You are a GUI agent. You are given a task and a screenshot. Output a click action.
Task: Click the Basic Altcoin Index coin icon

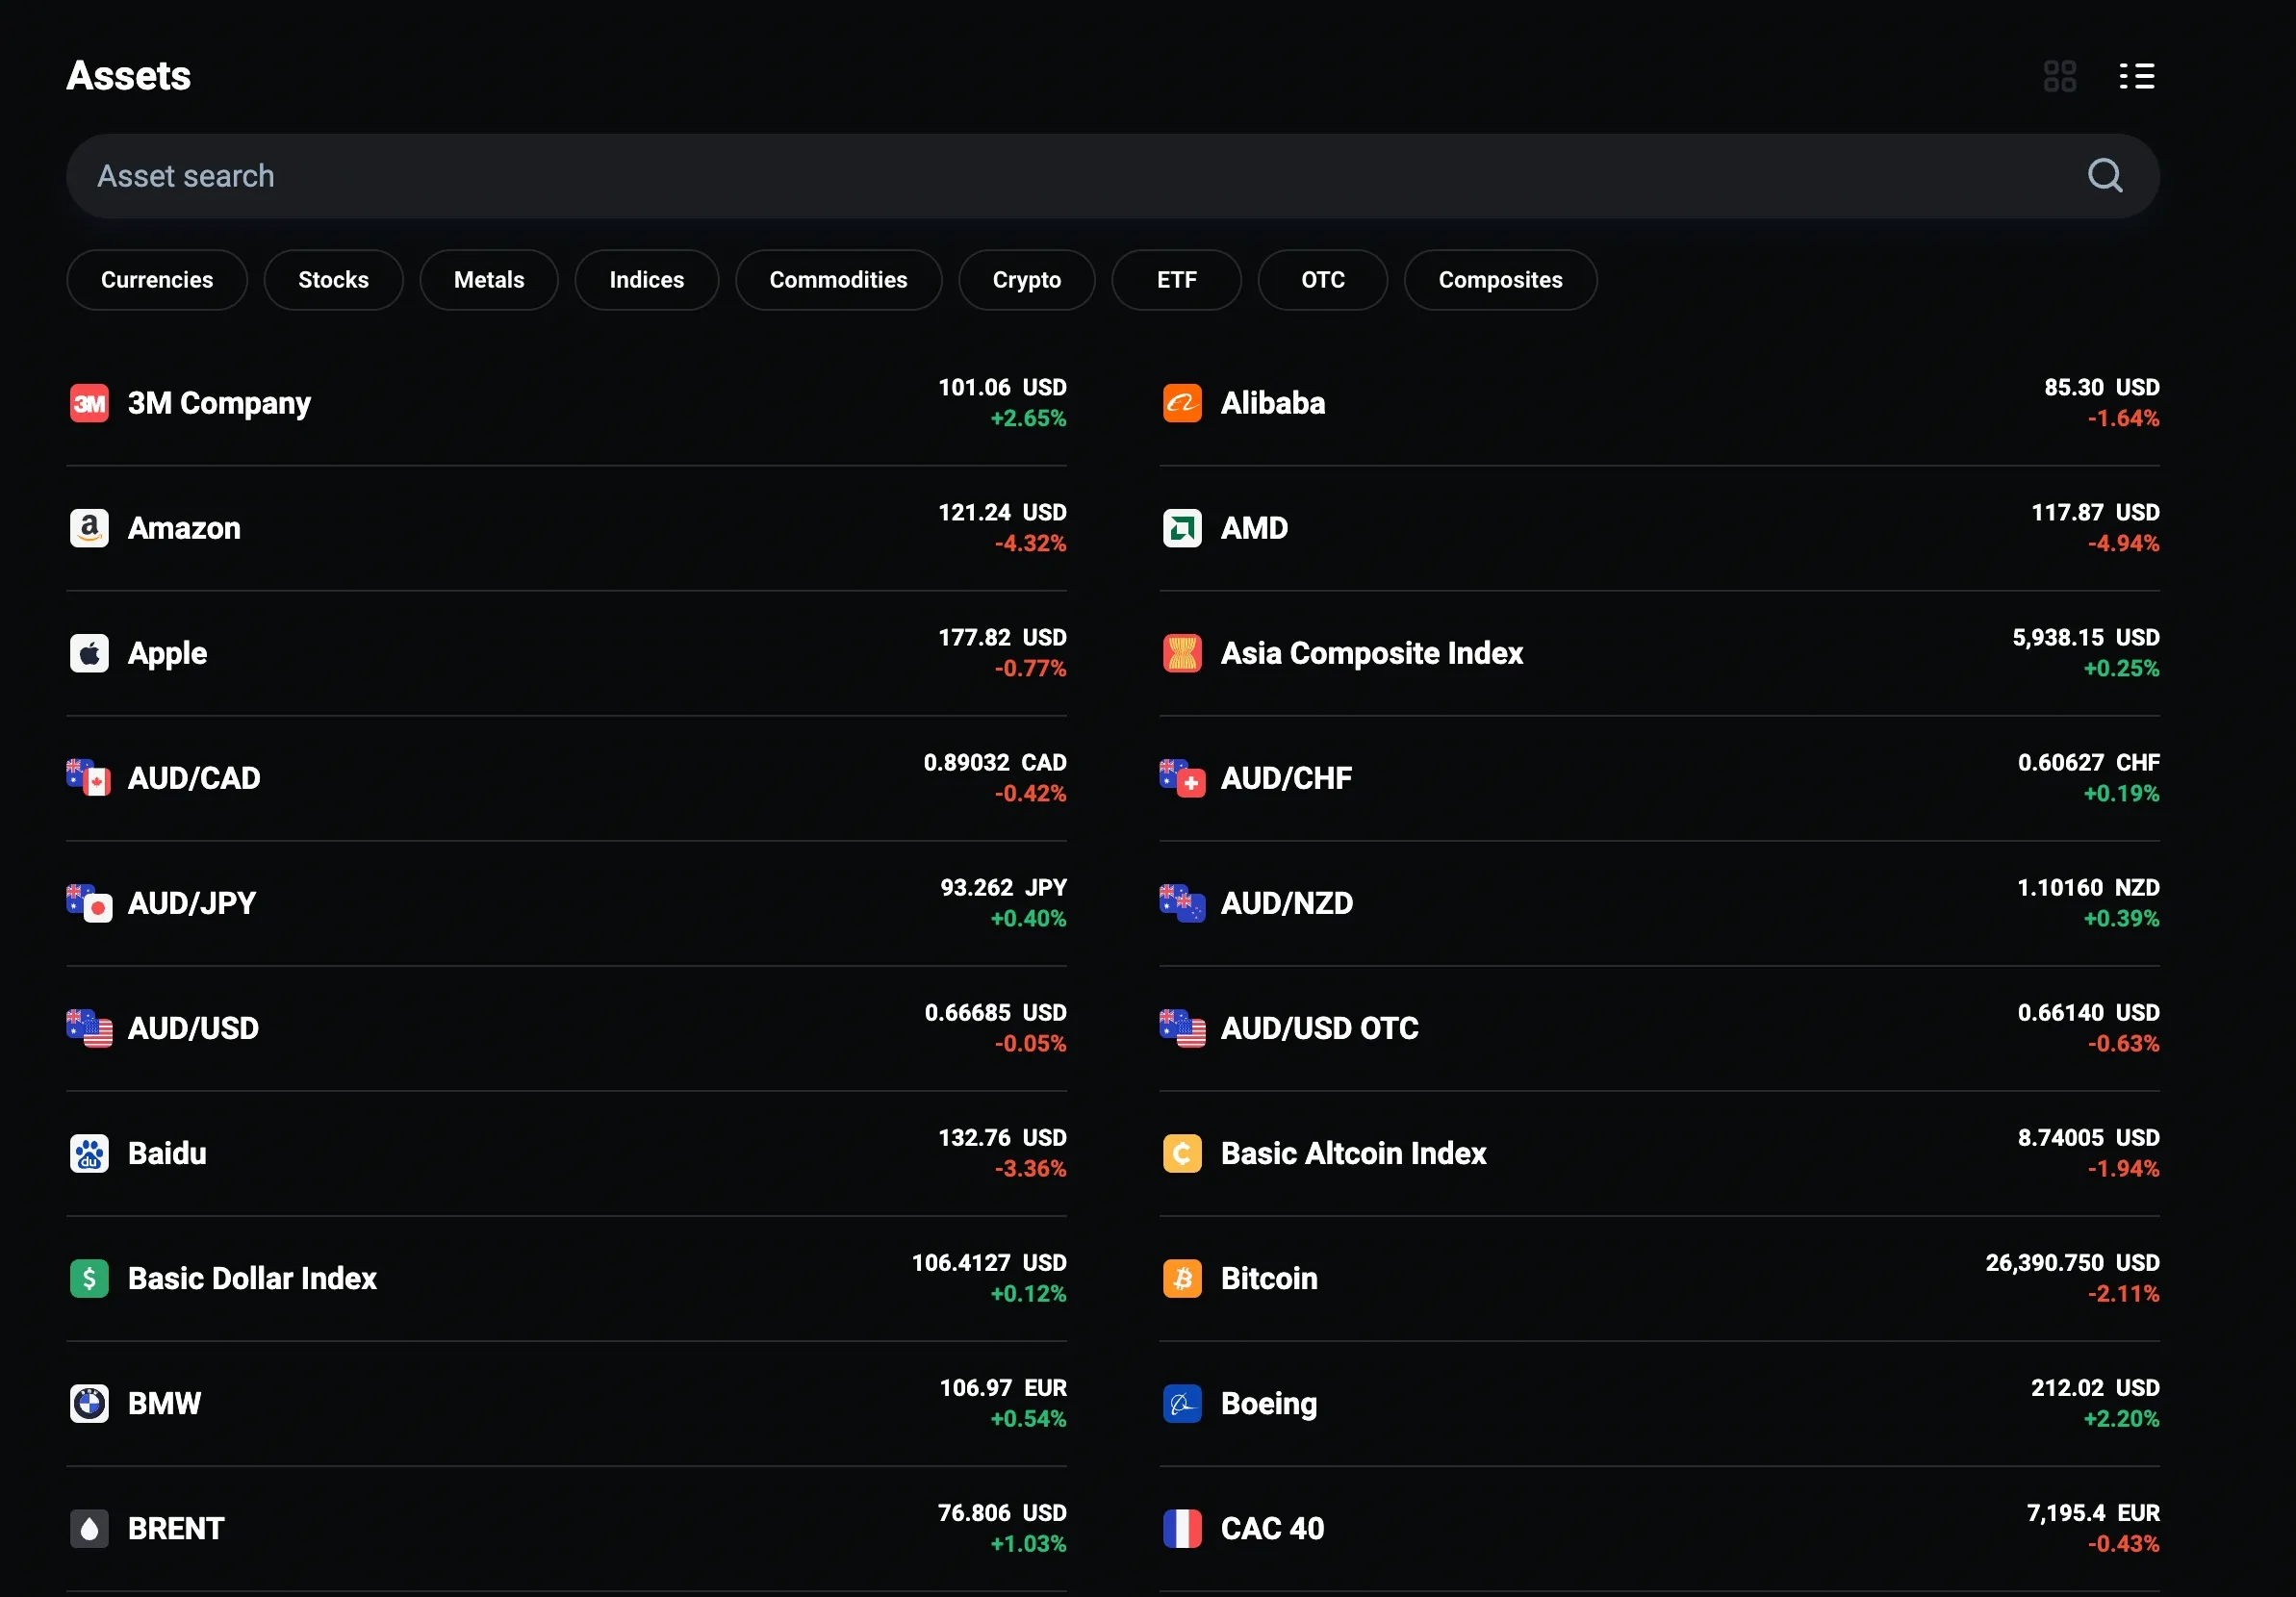pos(1182,1153)
